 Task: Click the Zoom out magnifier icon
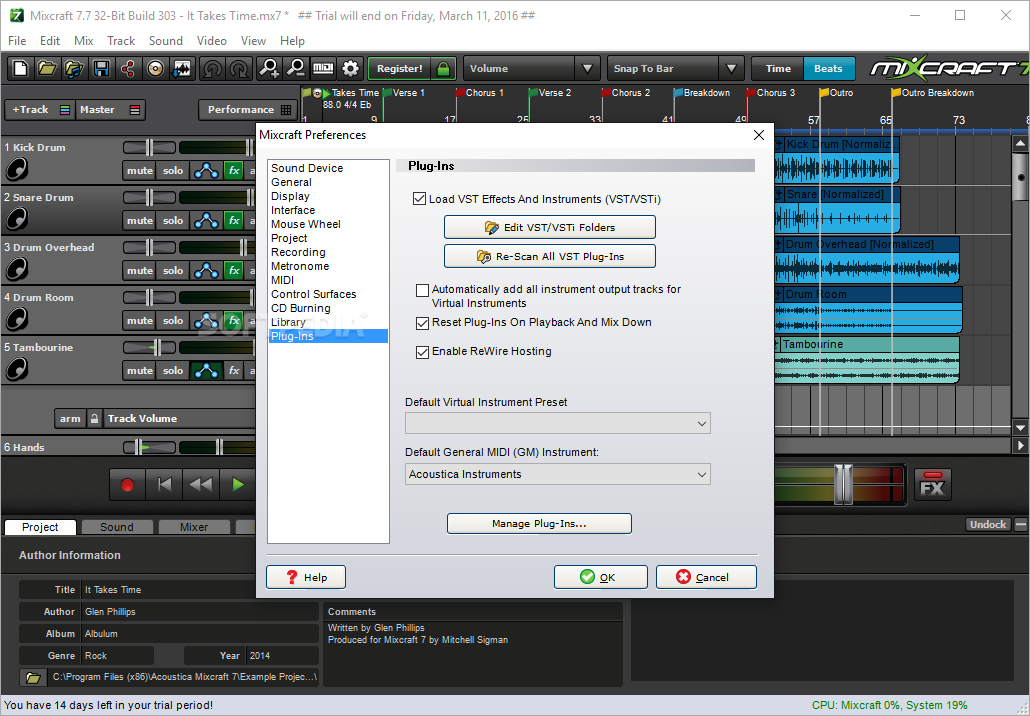tap(296, 68)
